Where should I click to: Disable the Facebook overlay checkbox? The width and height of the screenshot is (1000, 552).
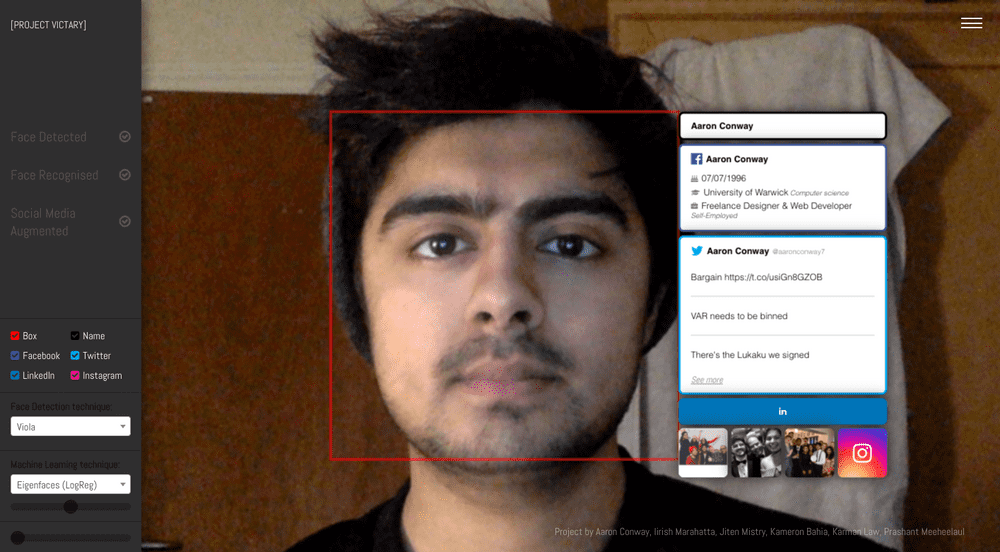pos(15,356)
